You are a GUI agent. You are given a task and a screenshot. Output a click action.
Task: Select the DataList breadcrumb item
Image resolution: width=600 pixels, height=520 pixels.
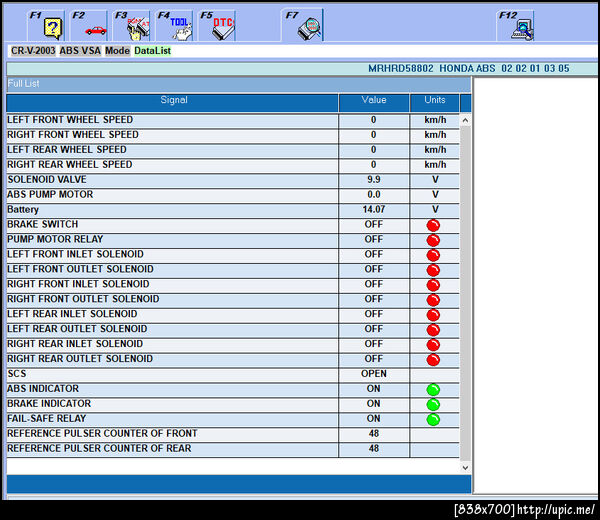tap(152, 51)
